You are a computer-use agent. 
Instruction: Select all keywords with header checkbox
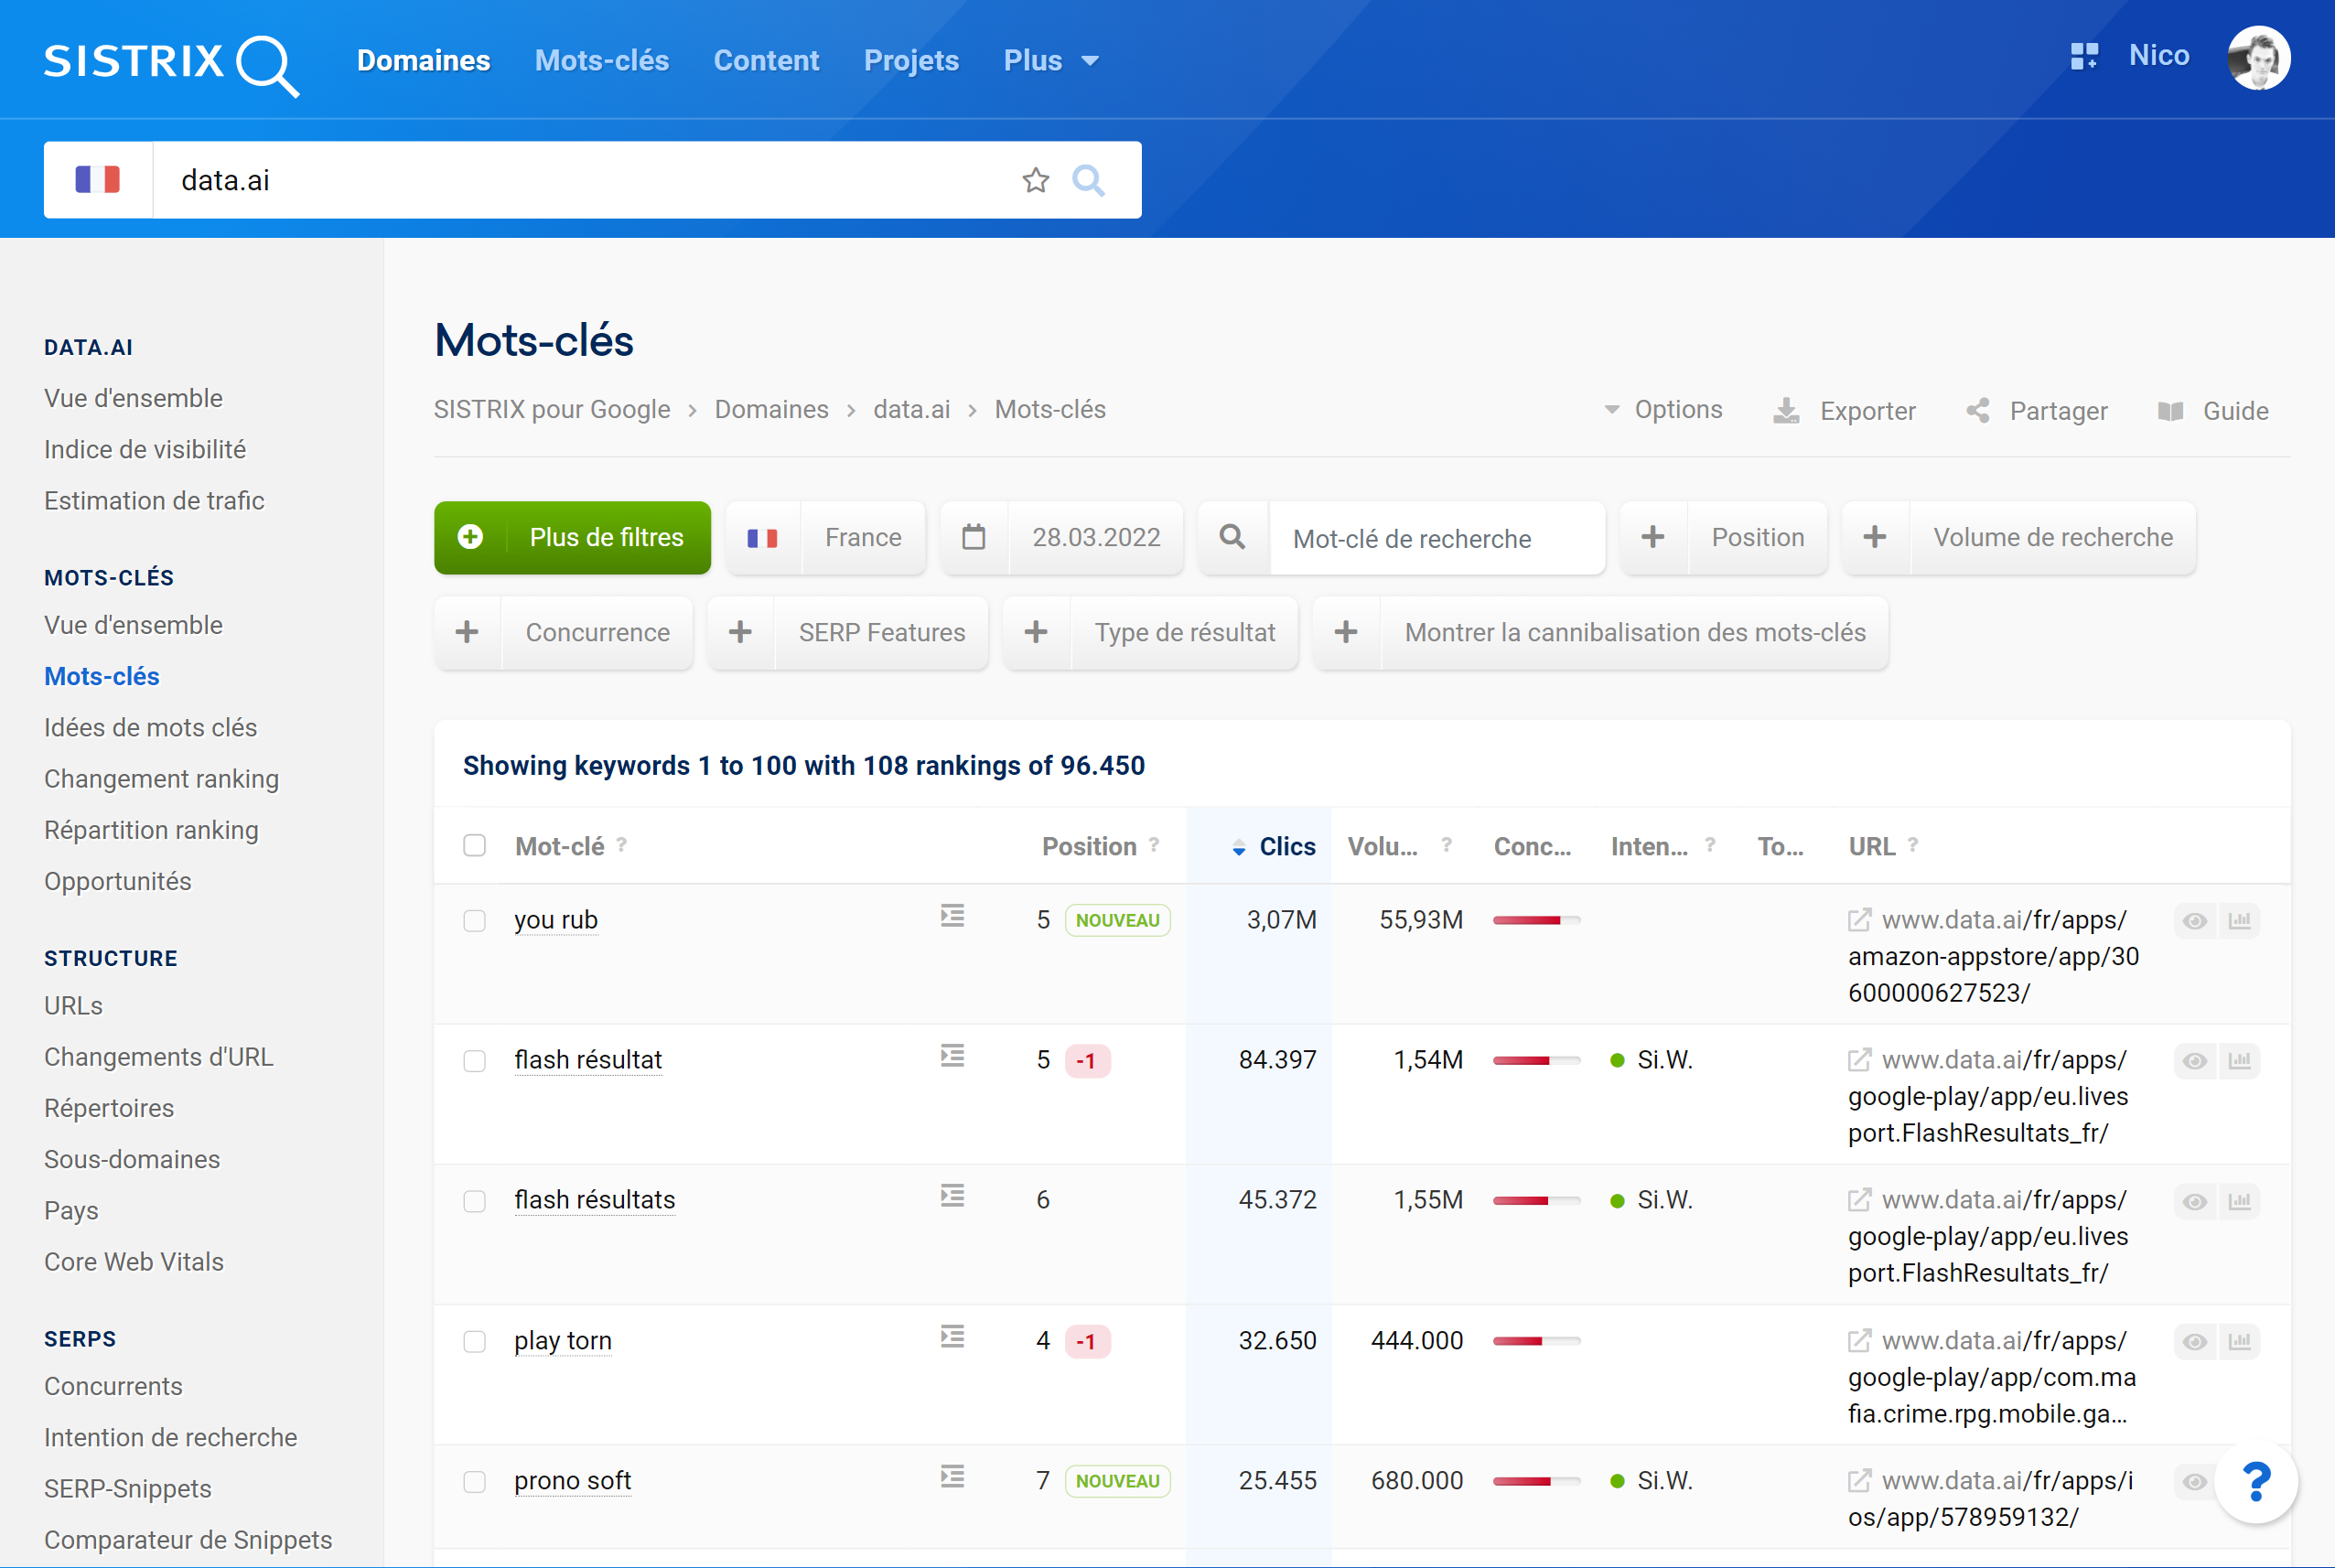475,846
